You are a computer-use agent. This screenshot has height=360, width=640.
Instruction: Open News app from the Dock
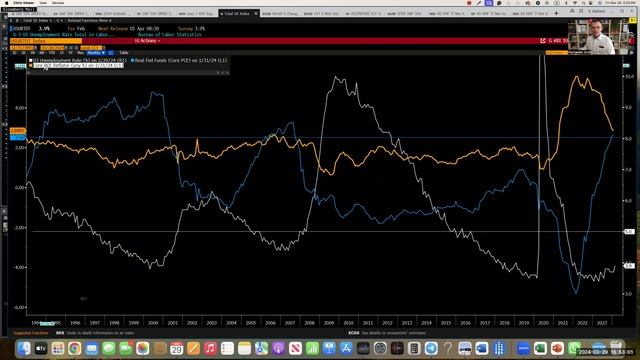click(x=295, y=348)
